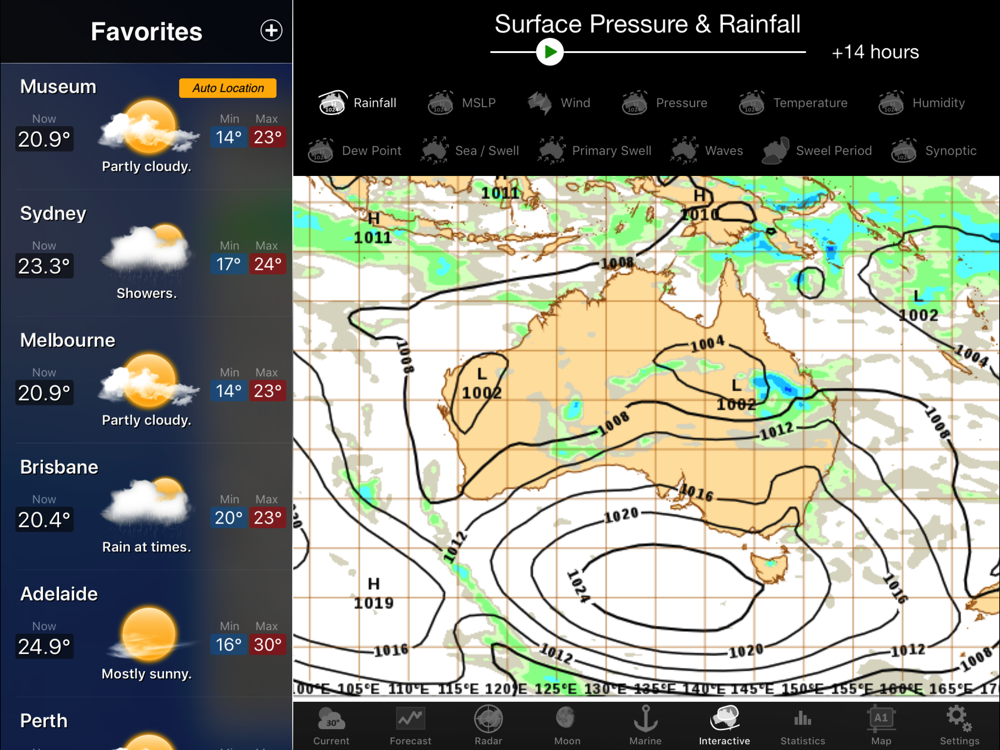Select the Humidity map layer
The height and width of the screenshot is (750, 1000).
coord(922,103)
